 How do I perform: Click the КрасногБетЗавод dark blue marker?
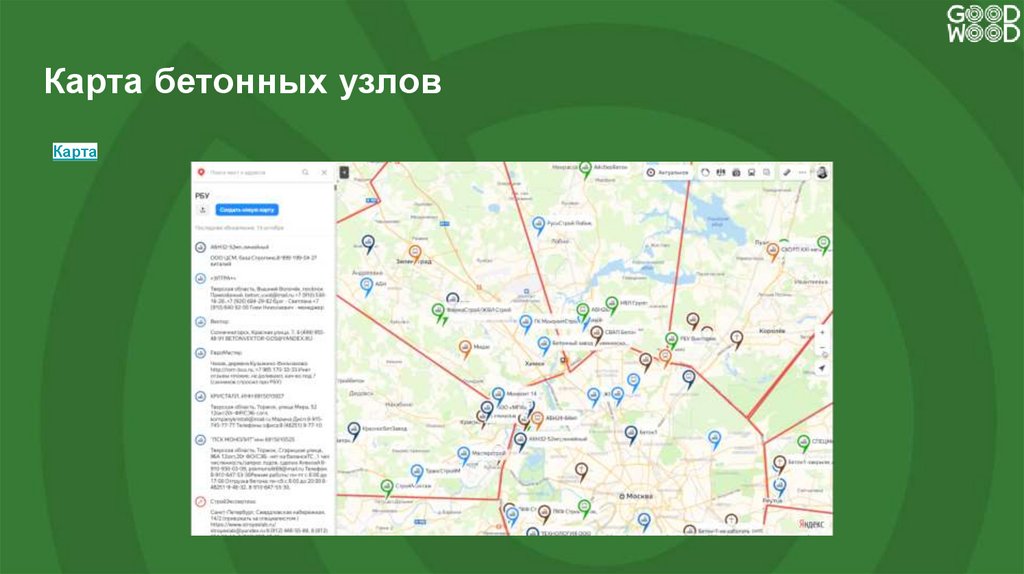coord(354,430)
